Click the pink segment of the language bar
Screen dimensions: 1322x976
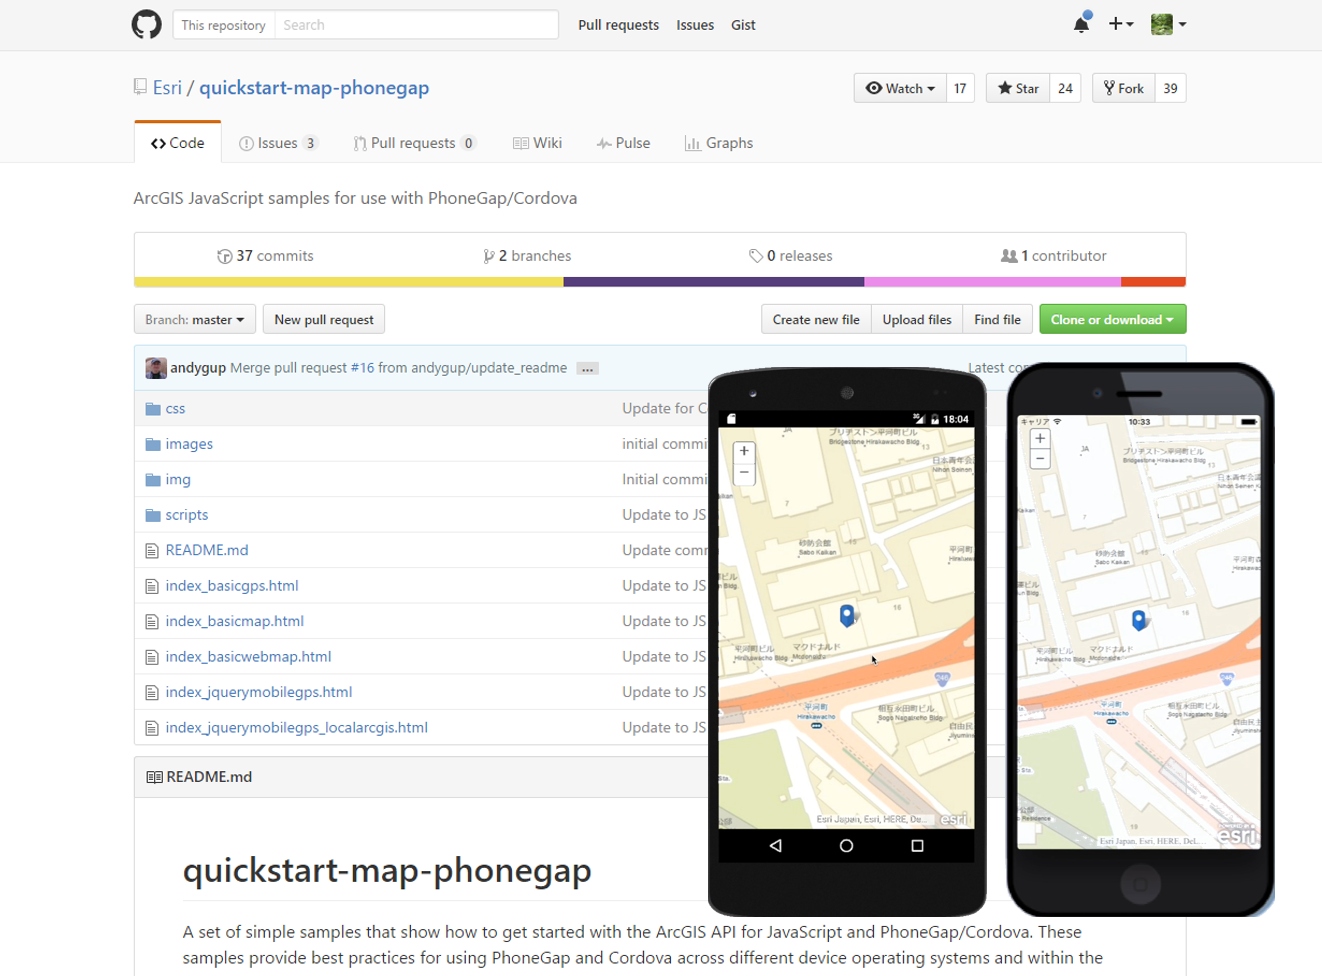(992, 282)
